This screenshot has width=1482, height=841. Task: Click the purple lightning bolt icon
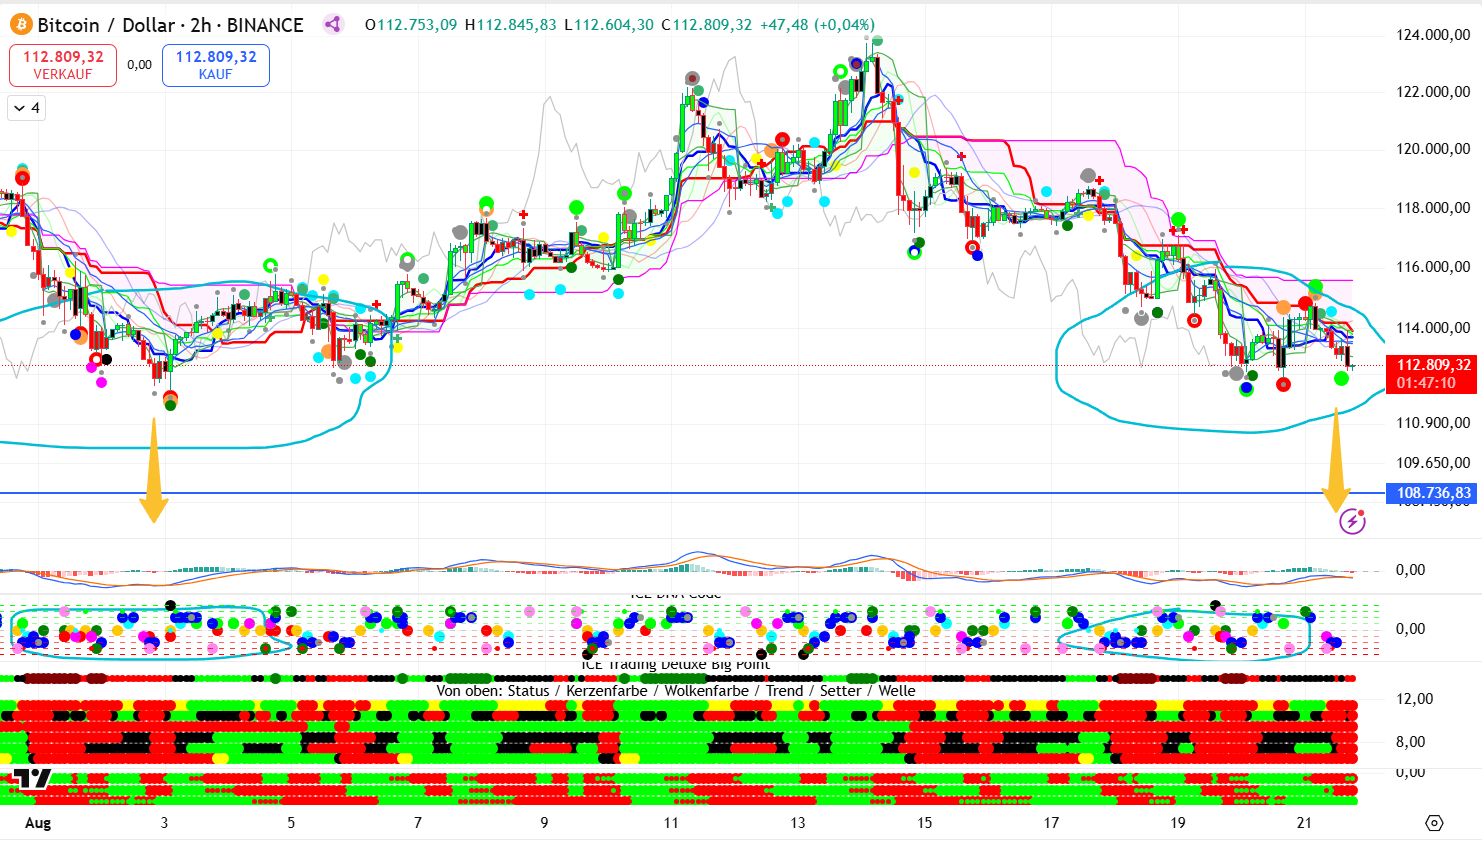[1352, 520]
